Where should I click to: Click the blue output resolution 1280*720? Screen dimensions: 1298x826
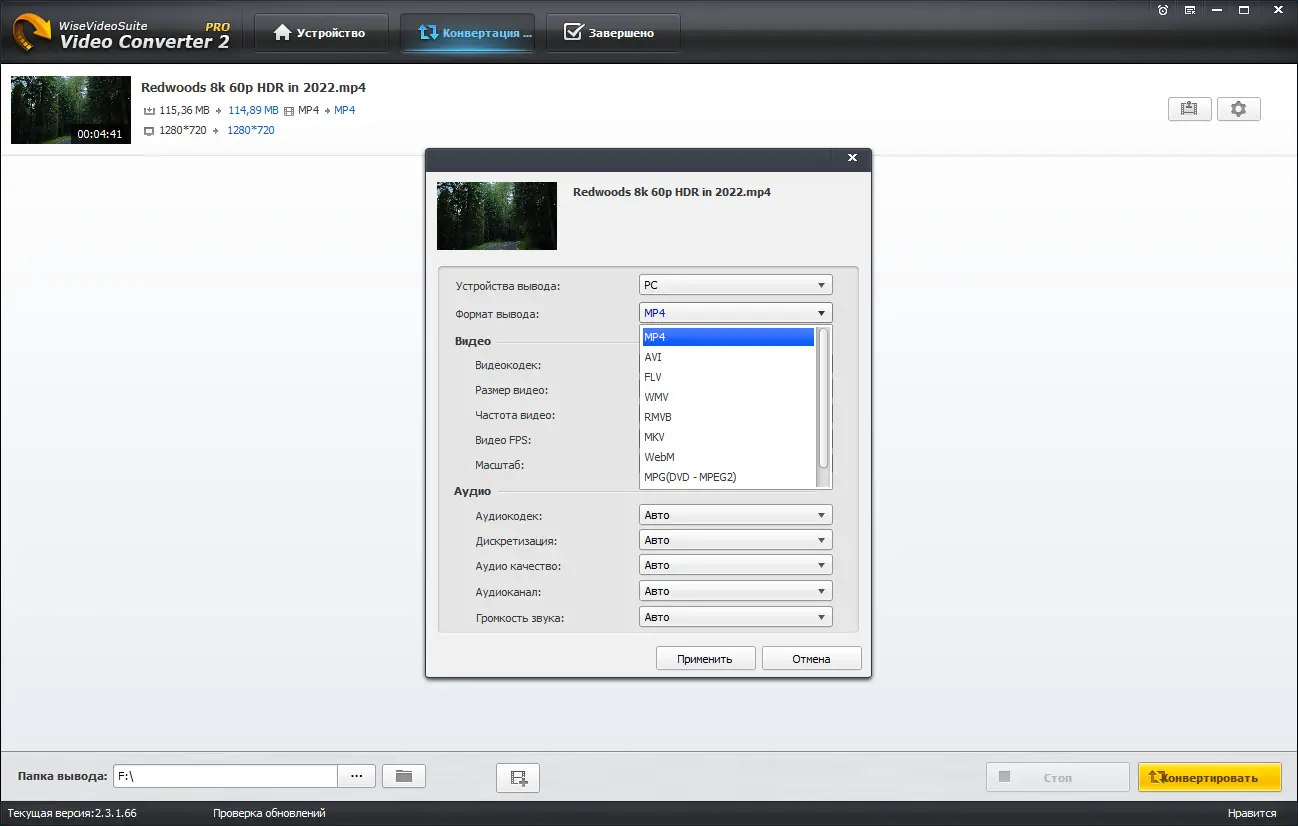point(251,130)
